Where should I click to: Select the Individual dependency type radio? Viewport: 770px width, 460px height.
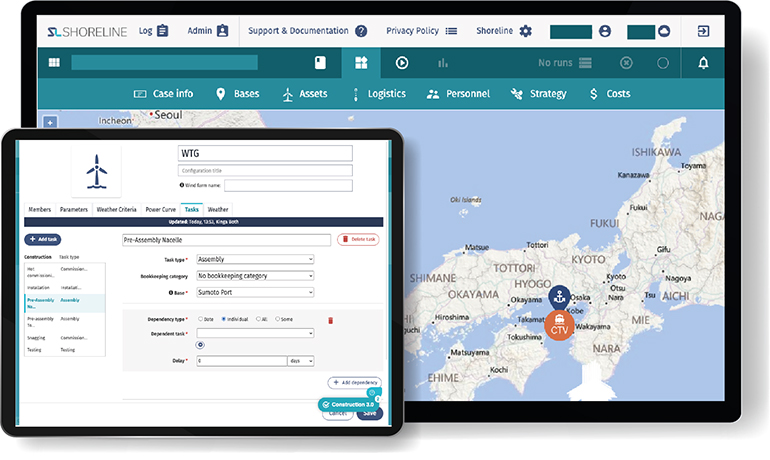coord(223,319)
